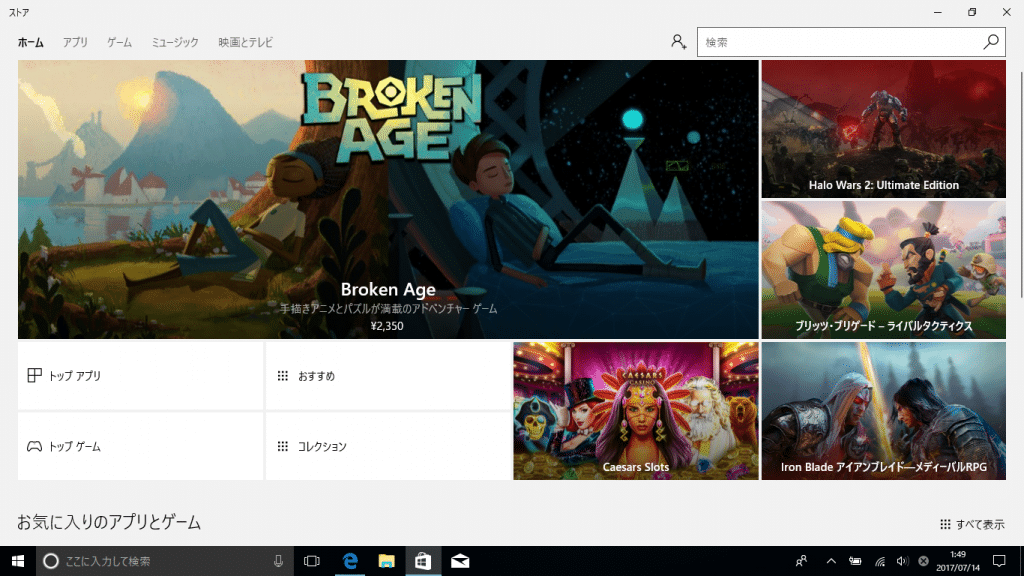Minimize the ストア window
This screenshot has height=576, width=1024.
938,12
